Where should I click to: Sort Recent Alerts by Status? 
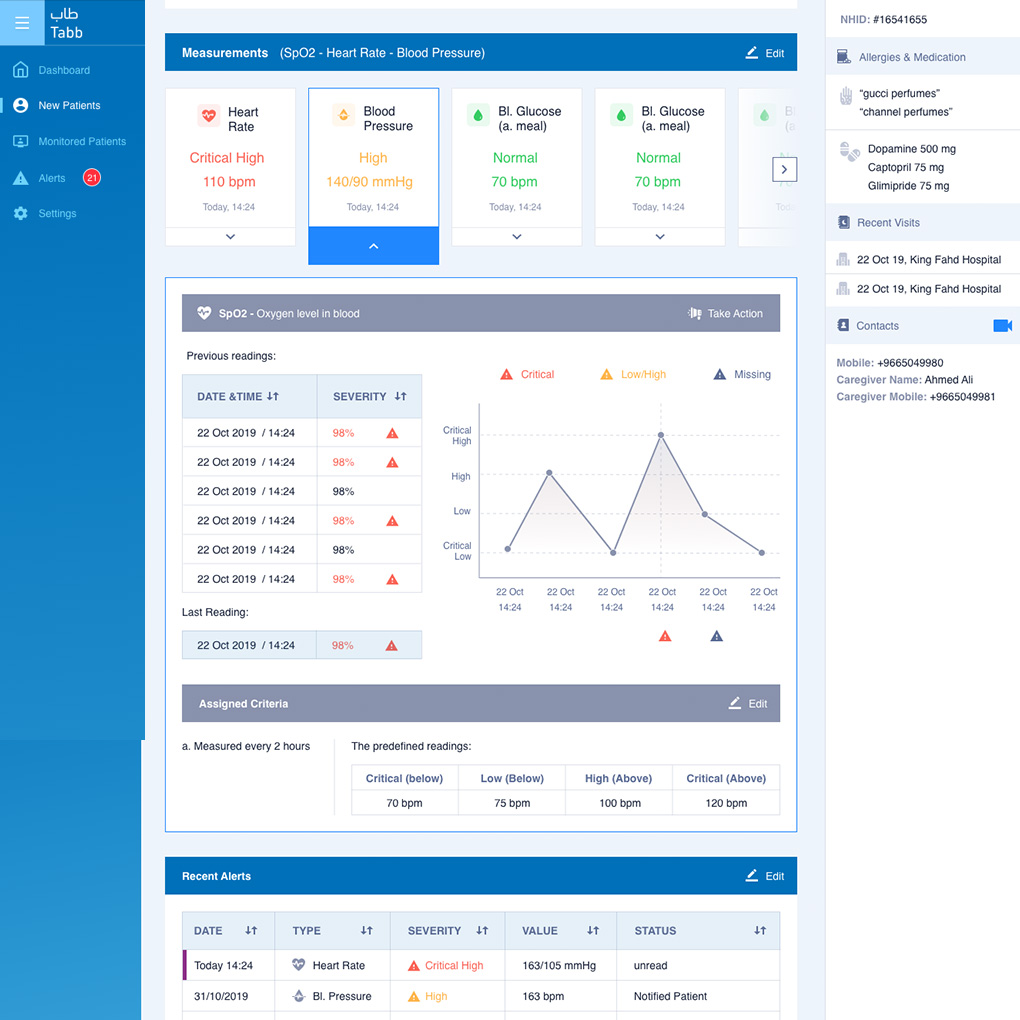pos(760,931)
